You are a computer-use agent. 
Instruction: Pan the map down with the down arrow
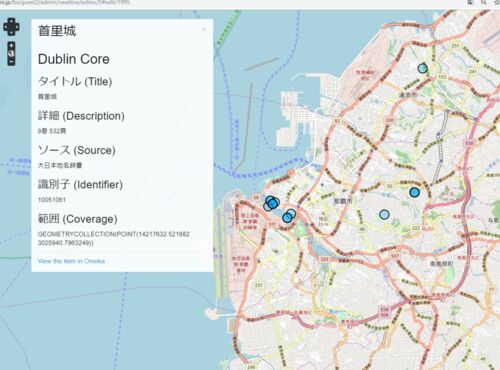coord(11,32)
